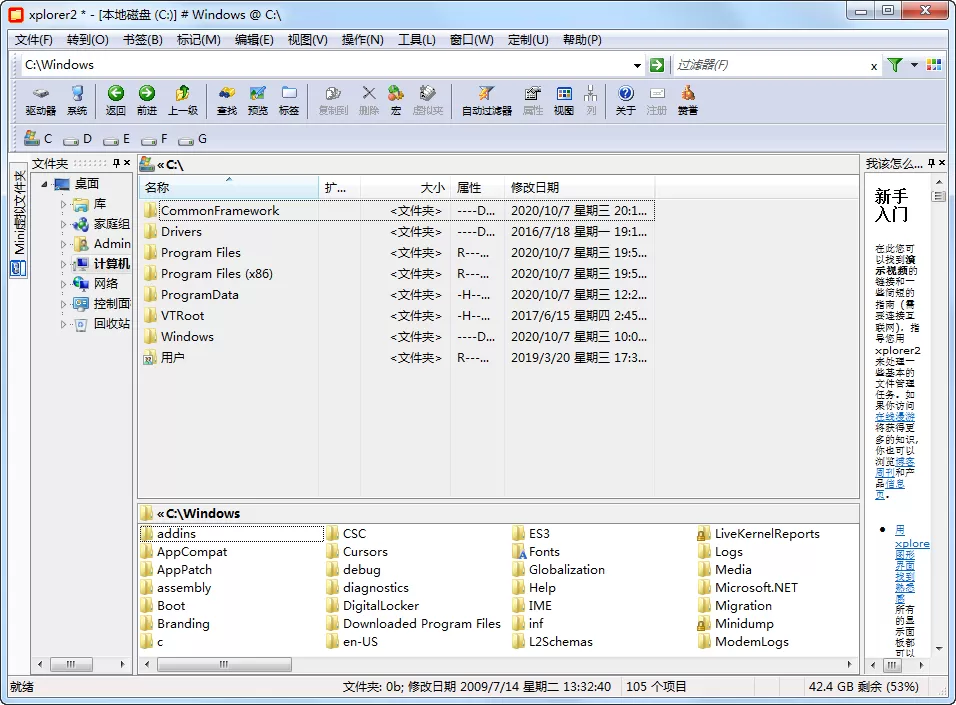Expand the 网络 tree node
This screenshot has height=705, width=956.
(x=63, y=284)
